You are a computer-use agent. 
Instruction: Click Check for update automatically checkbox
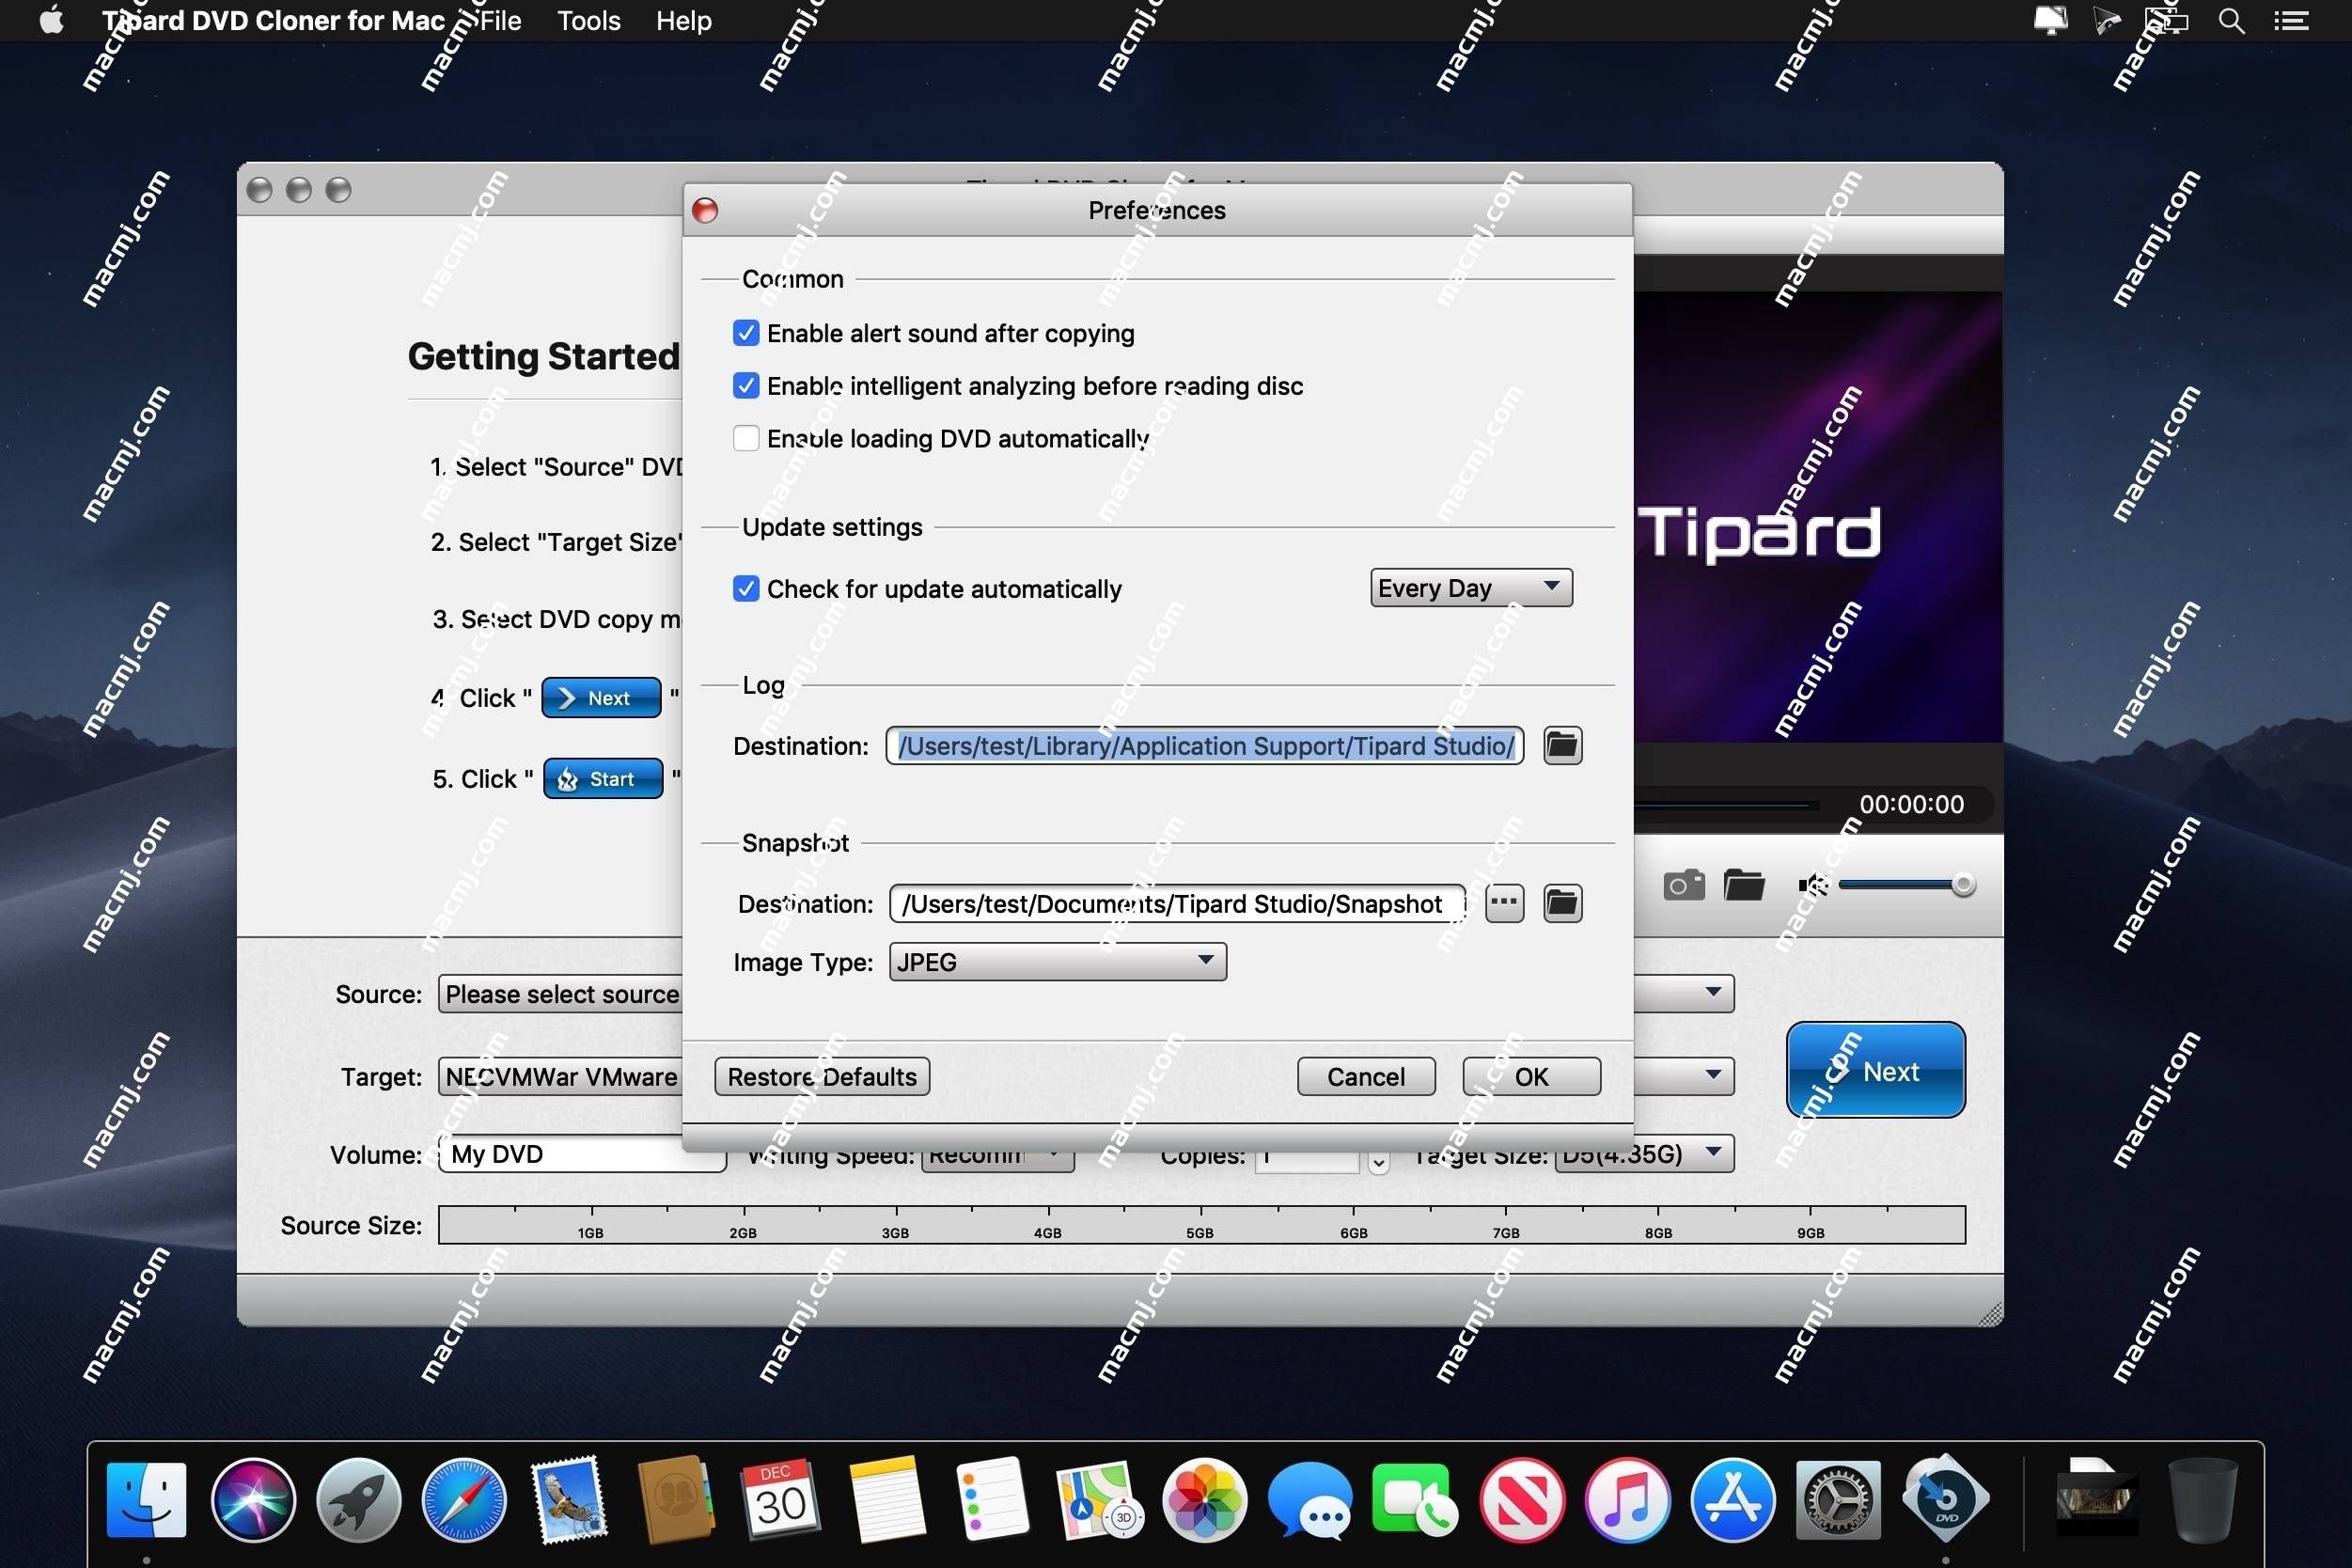[747, 587]
